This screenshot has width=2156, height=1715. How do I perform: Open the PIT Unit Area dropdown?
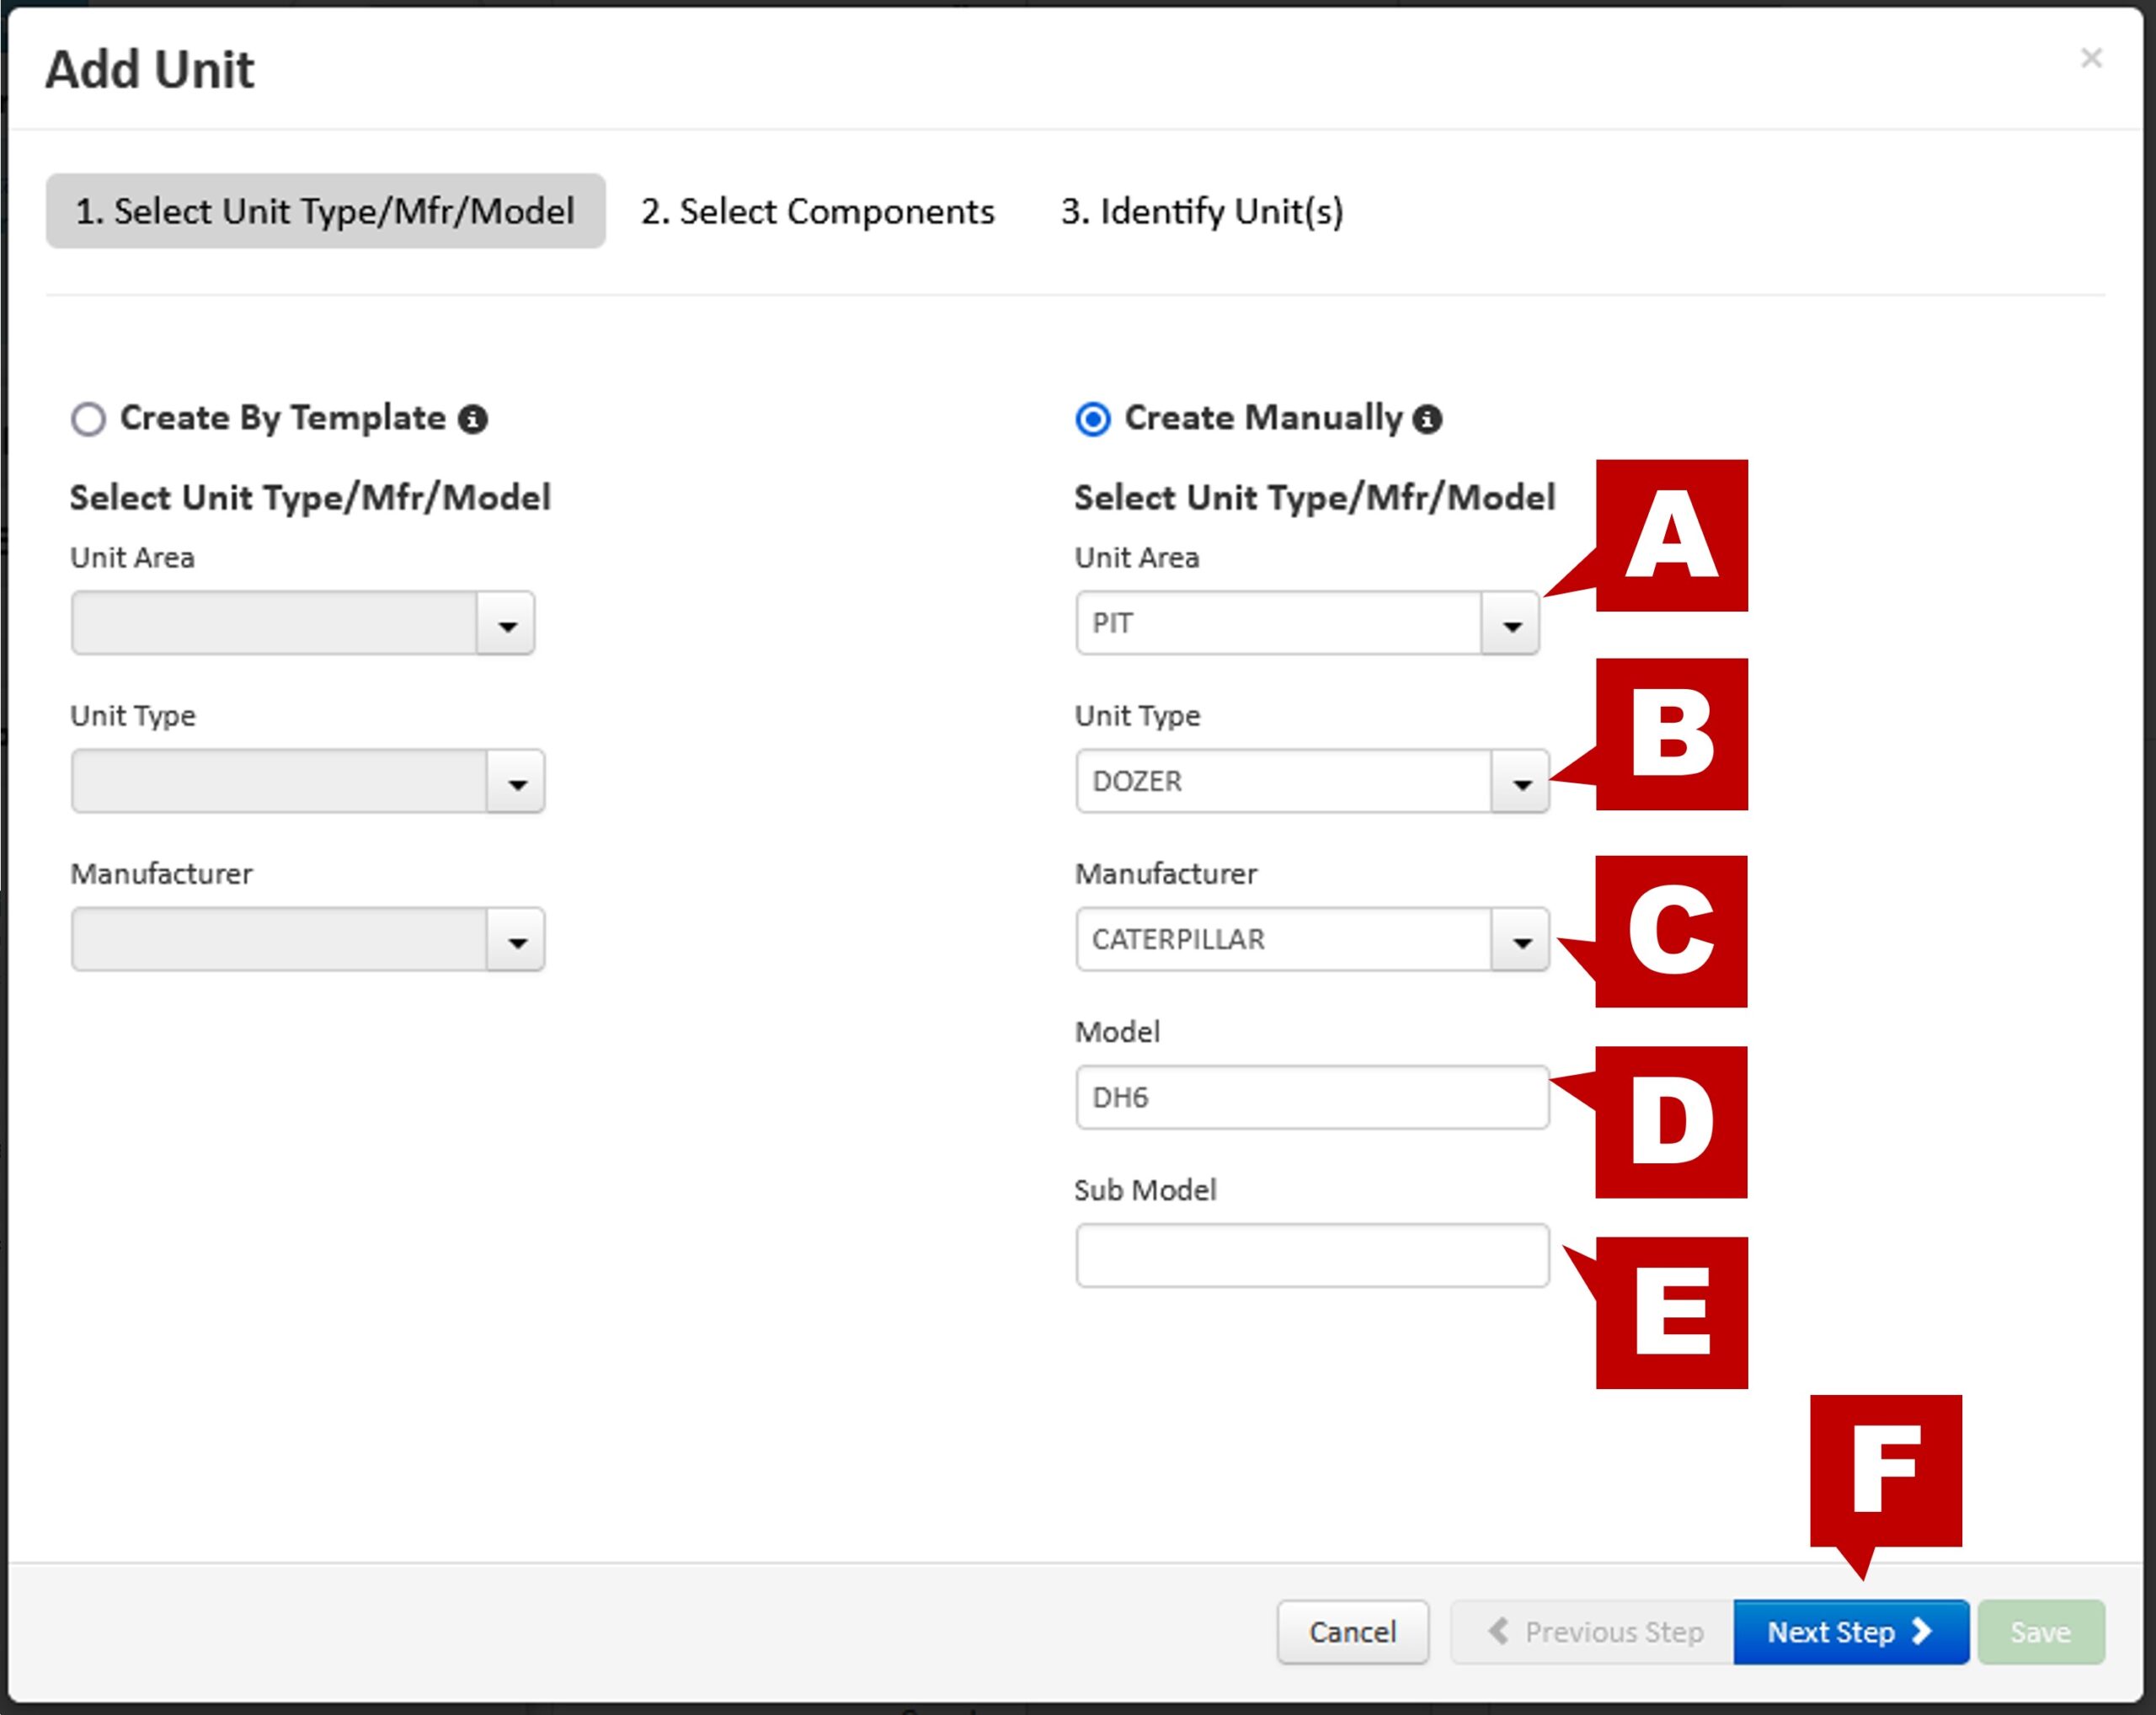point(1511,624)
